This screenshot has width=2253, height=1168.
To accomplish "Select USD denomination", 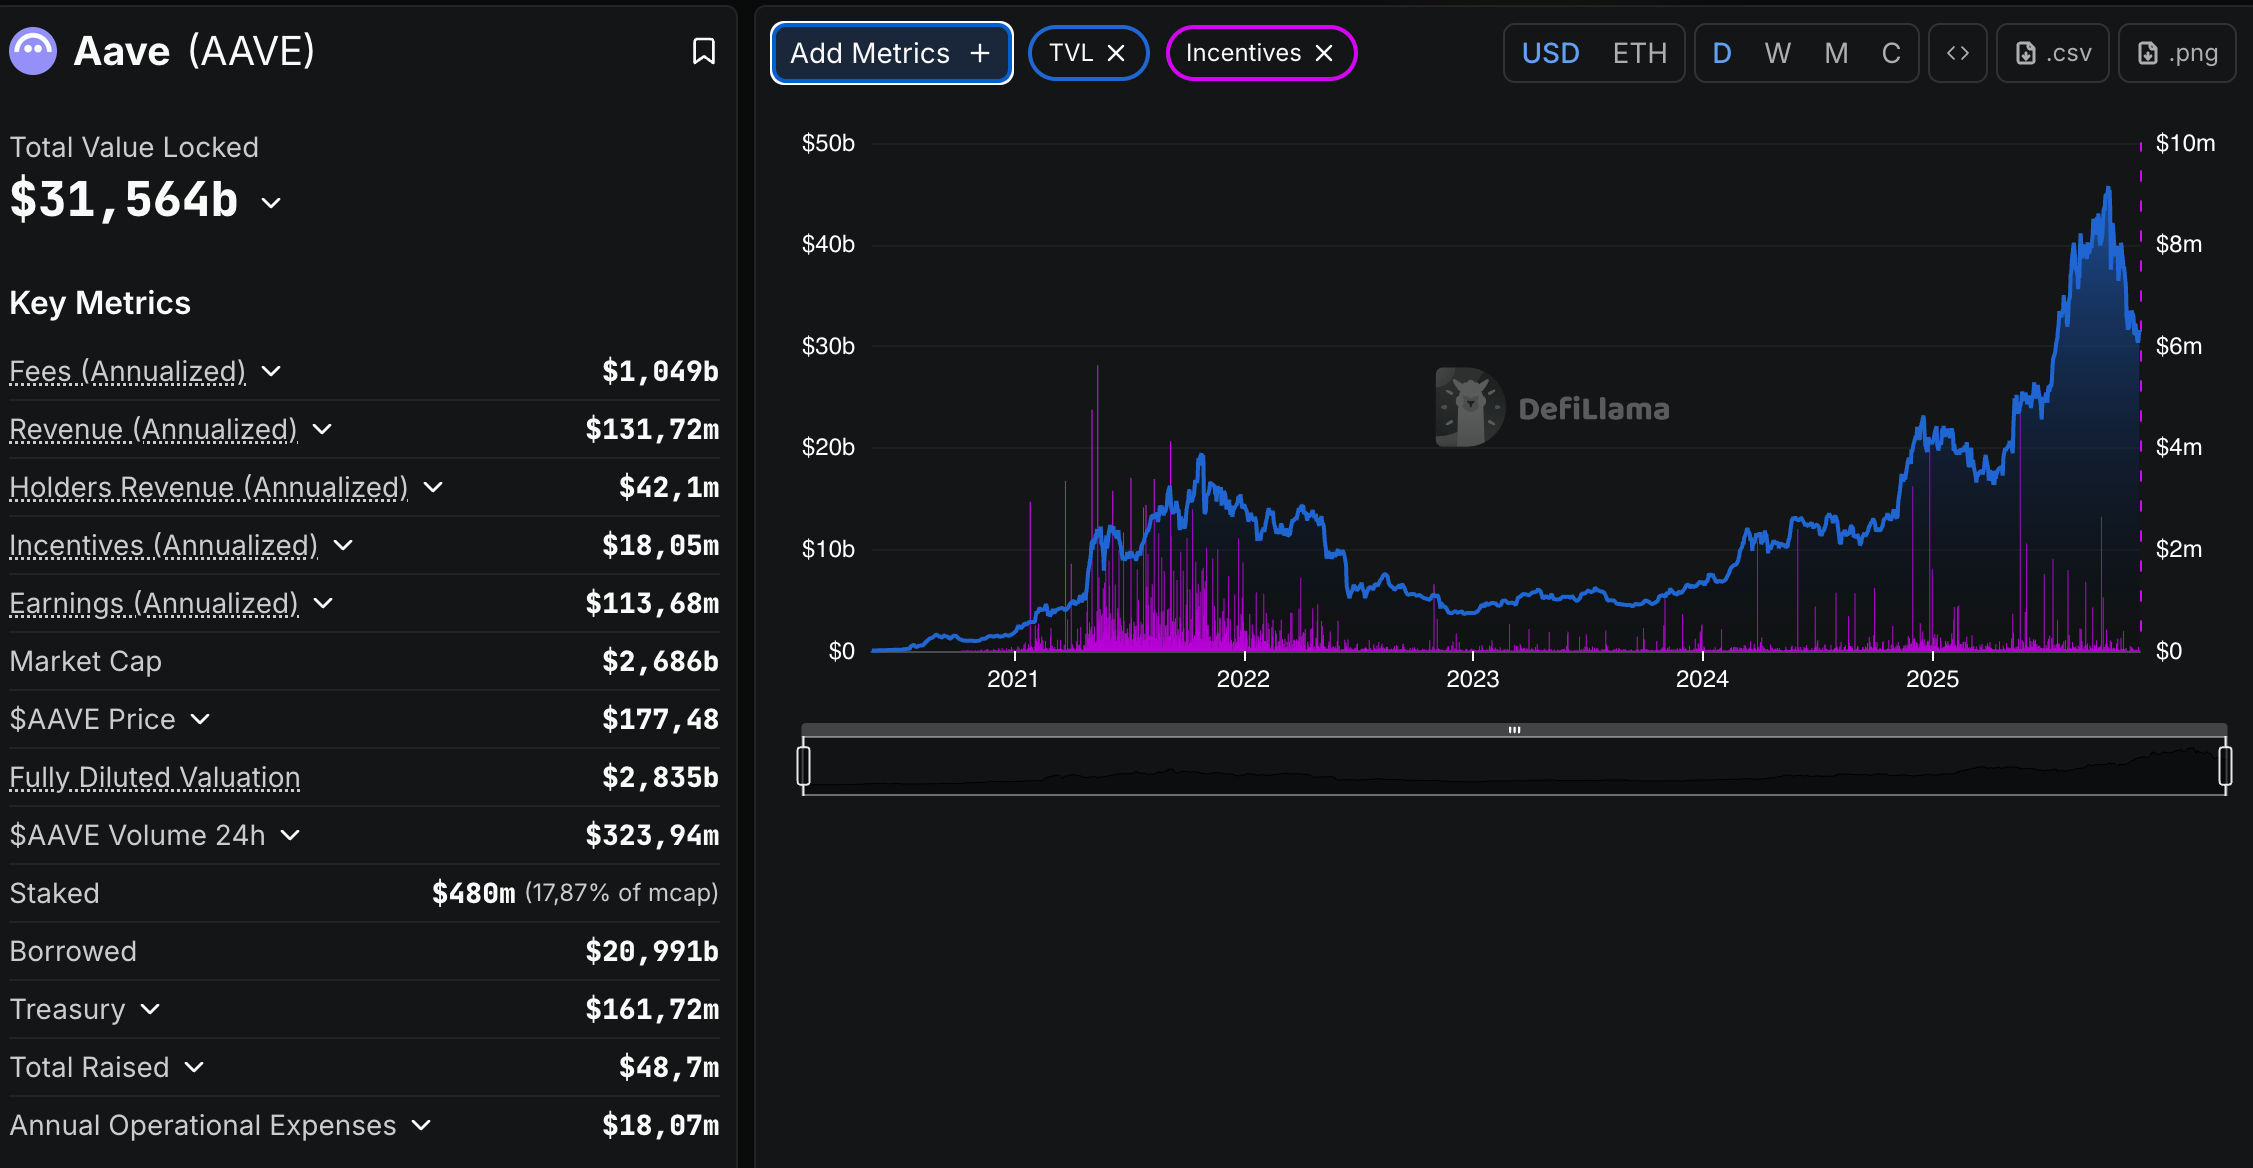I will 1550,53.
